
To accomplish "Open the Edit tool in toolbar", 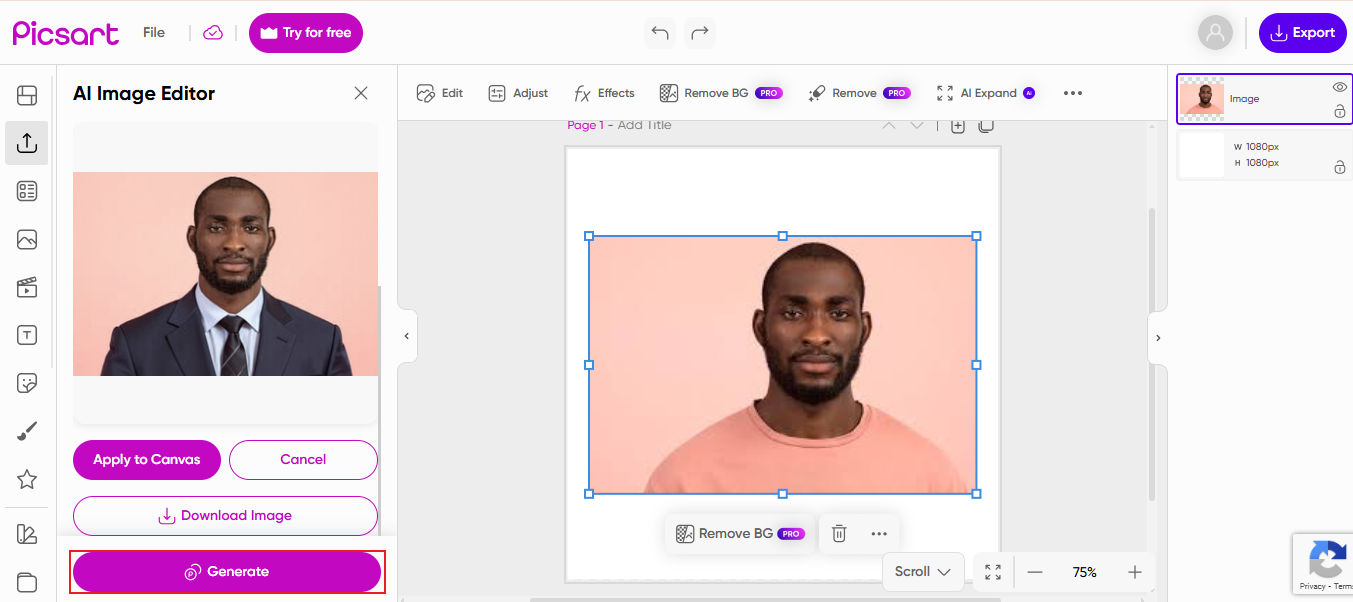I will [440, 93].
